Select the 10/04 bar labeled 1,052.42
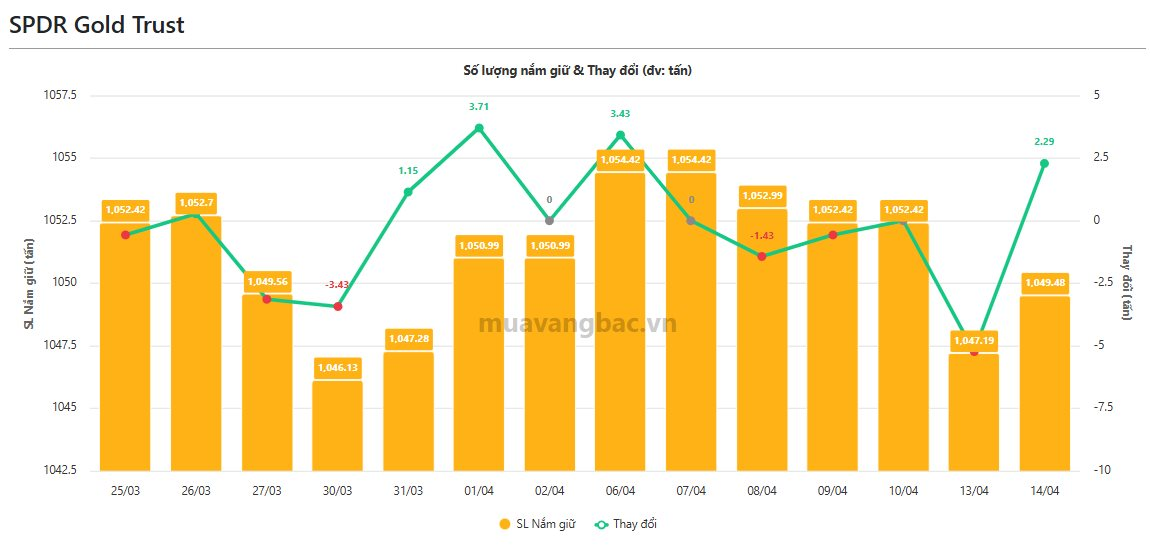 [903, 347]
